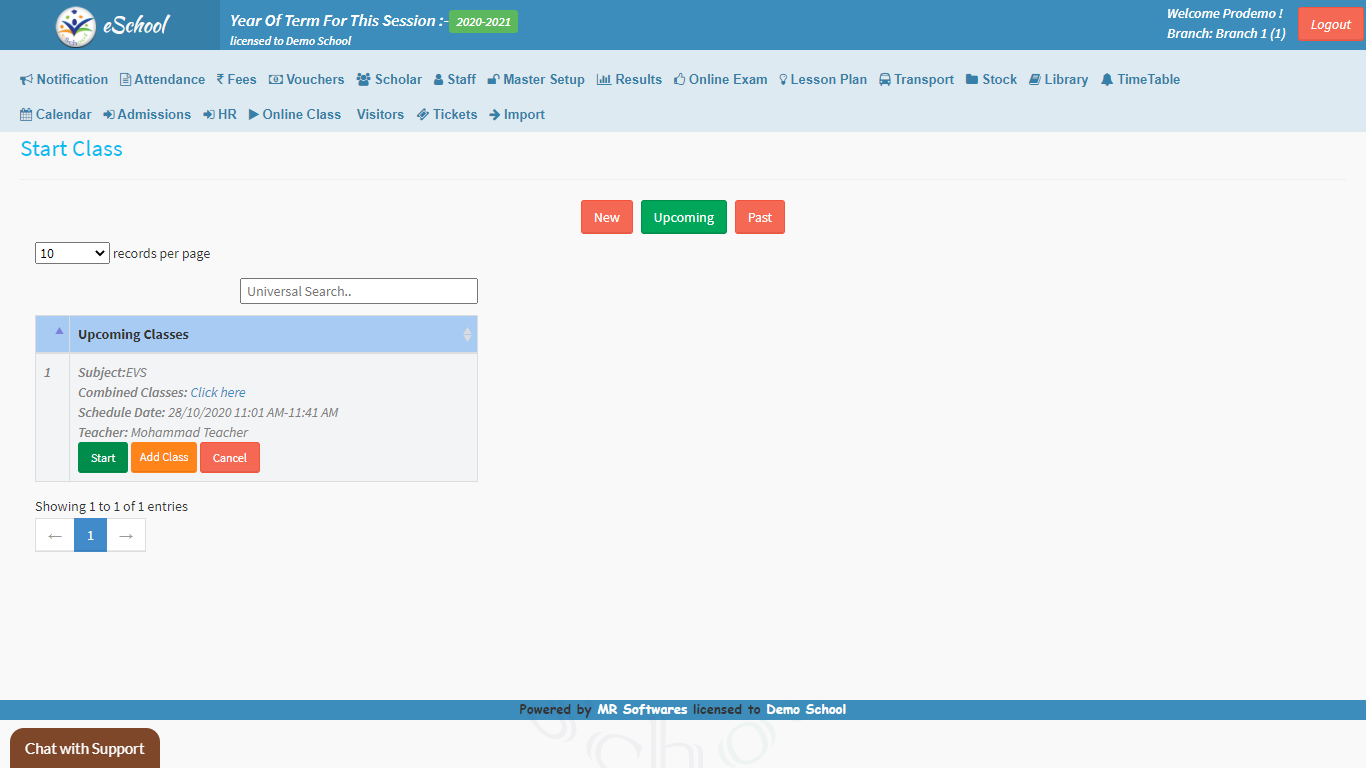Focus the Universal Search field
Screen dimensions: 1366x768
(x=358, y=292)
